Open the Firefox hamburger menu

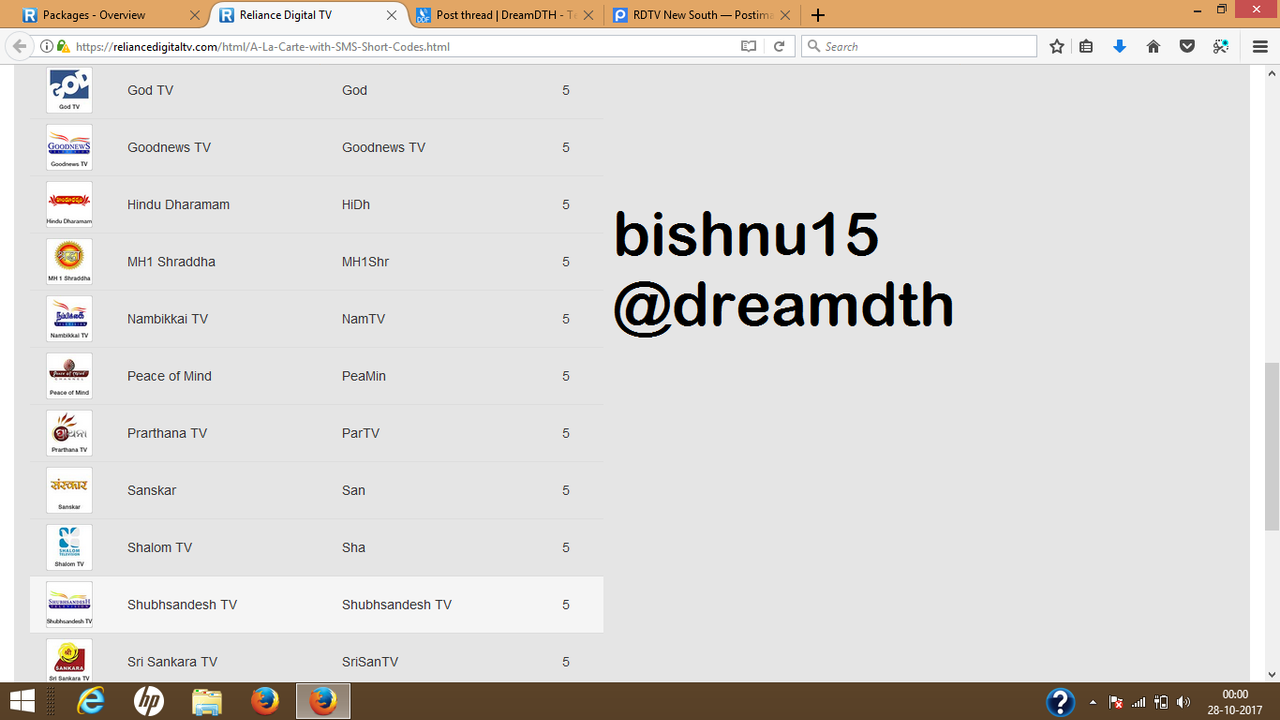tap(1260, 46)
